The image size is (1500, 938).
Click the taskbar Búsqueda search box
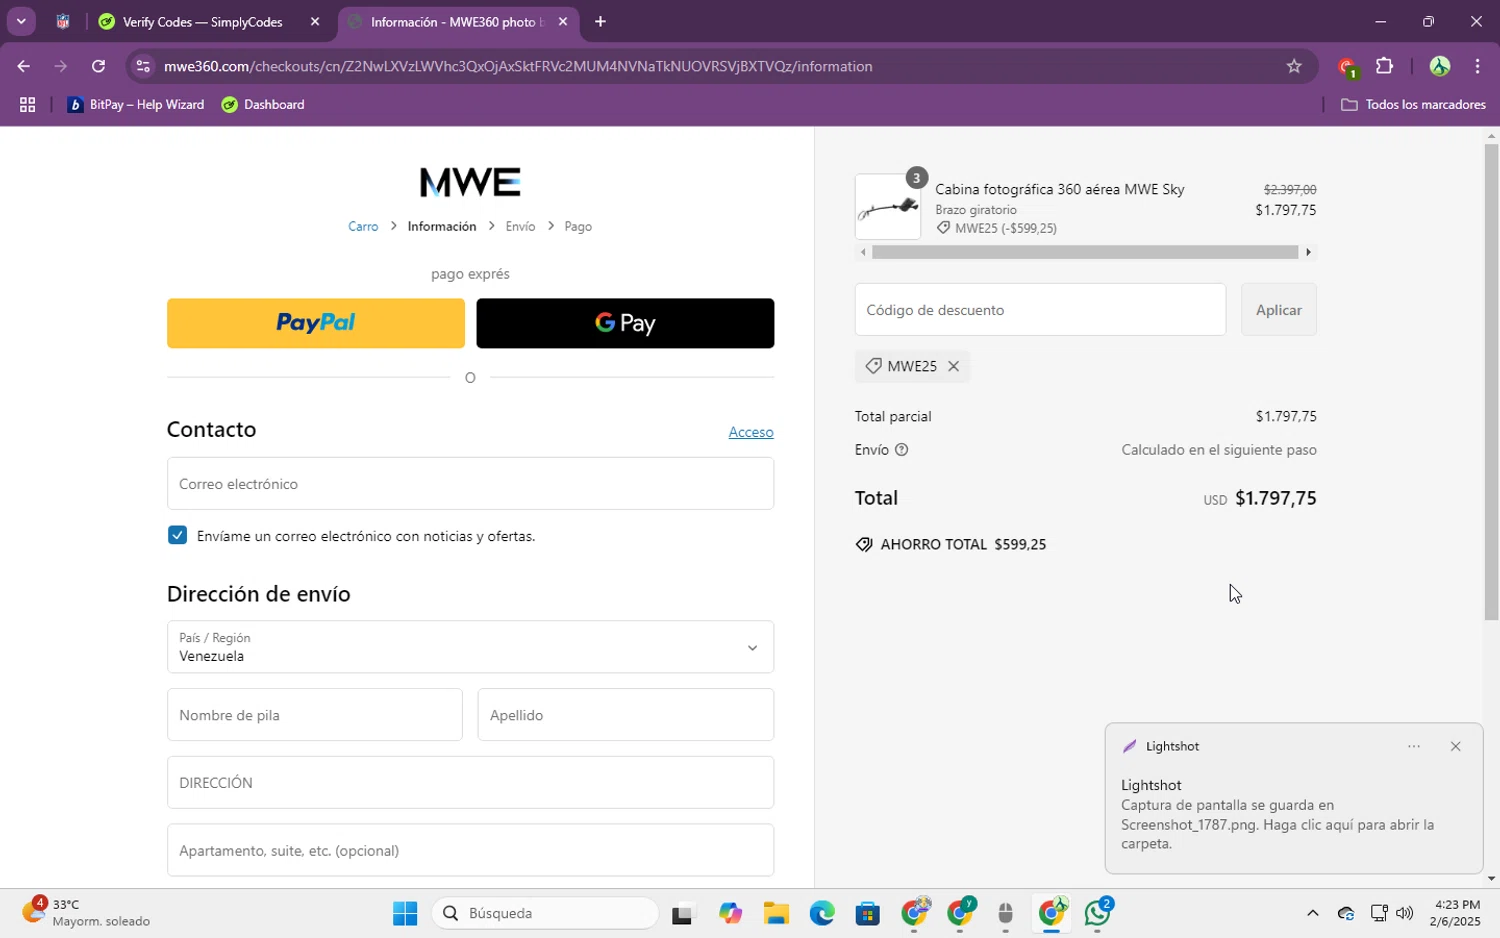point(546,913)
